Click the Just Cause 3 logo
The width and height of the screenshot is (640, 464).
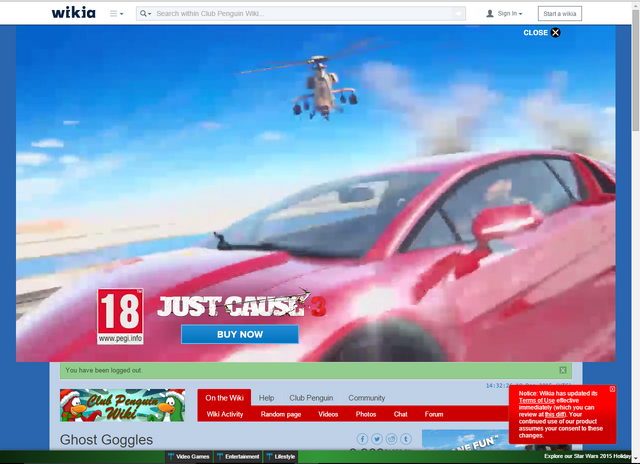[242, 305]
